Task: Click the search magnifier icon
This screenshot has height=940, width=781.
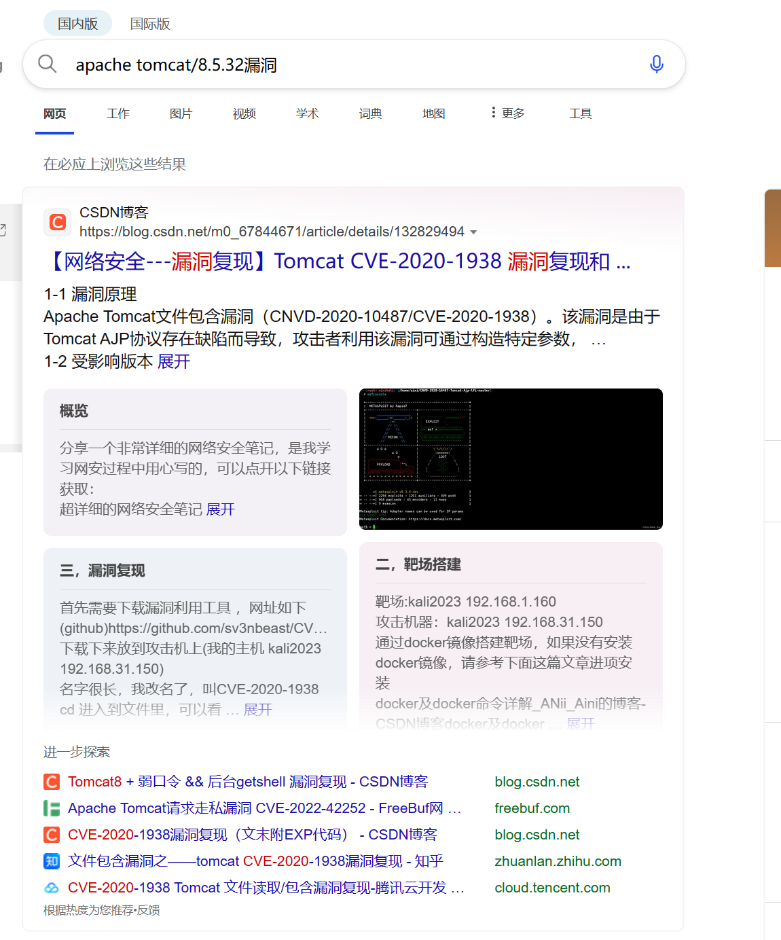Action: pos(47,64)
